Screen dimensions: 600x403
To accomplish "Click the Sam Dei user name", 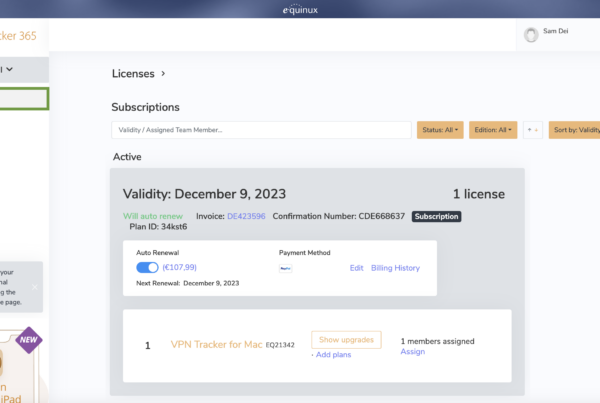I will pos(556,31).
